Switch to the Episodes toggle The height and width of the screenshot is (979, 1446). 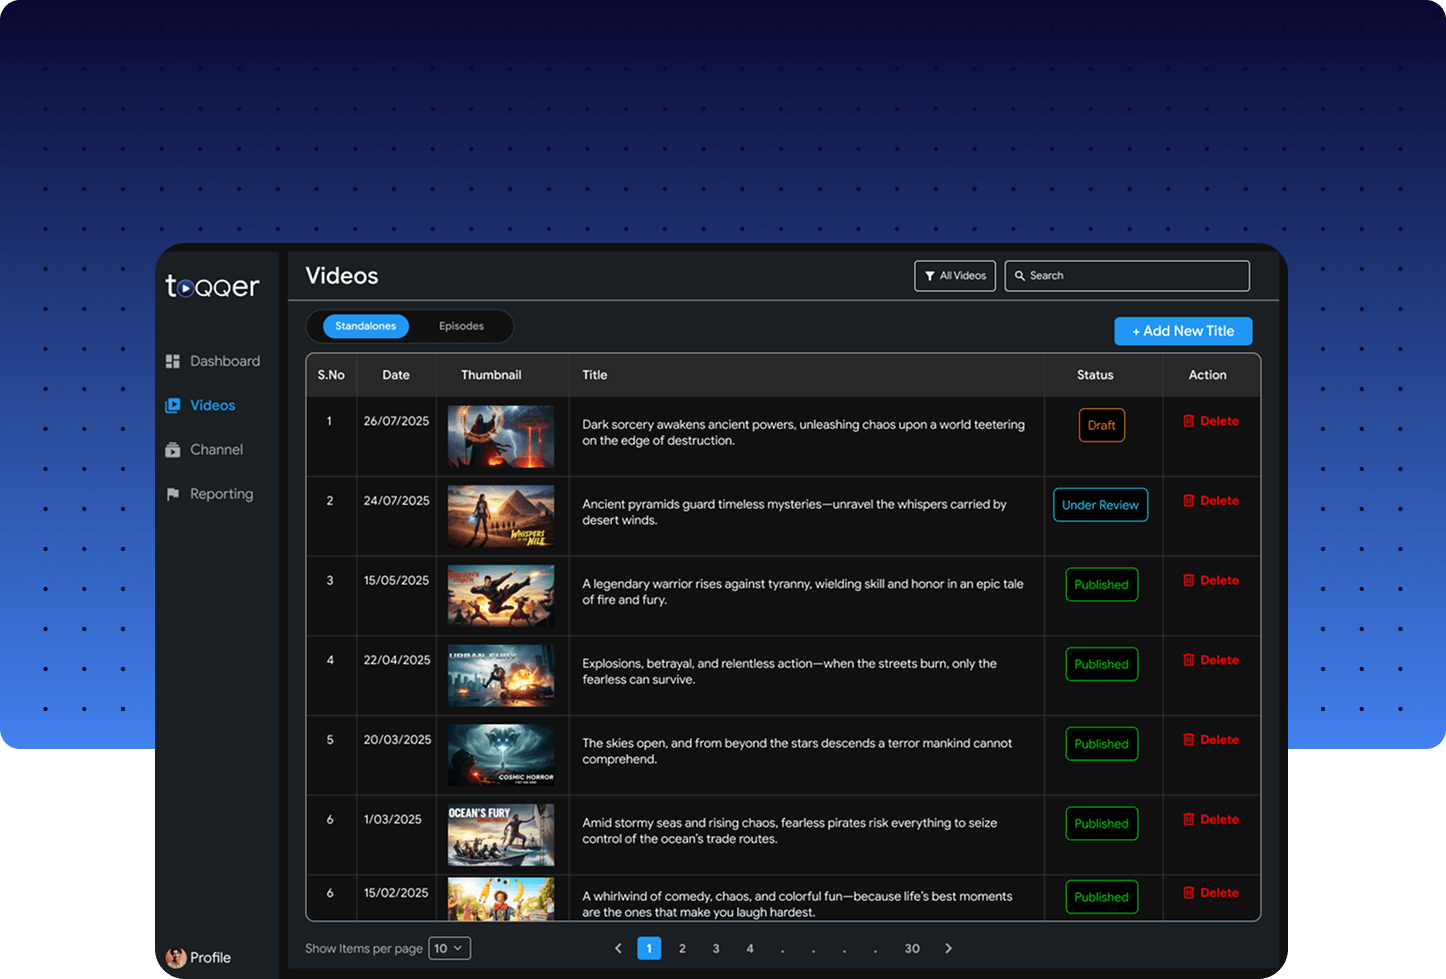coord(461,326)
